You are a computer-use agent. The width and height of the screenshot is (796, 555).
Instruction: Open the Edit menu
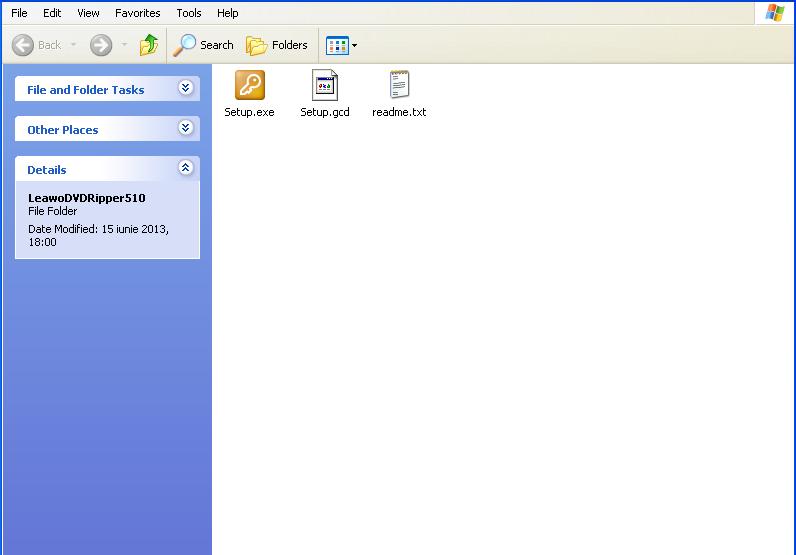pos(52,13)
